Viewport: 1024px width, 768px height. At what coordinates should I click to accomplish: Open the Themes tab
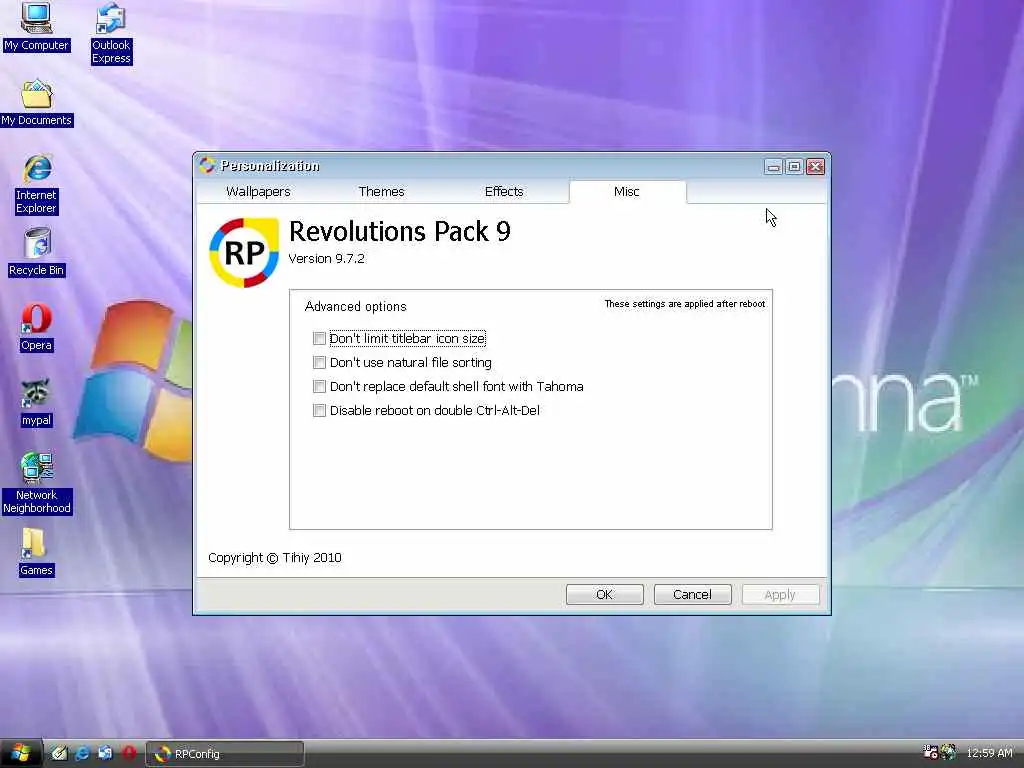(x=381, y=191)
